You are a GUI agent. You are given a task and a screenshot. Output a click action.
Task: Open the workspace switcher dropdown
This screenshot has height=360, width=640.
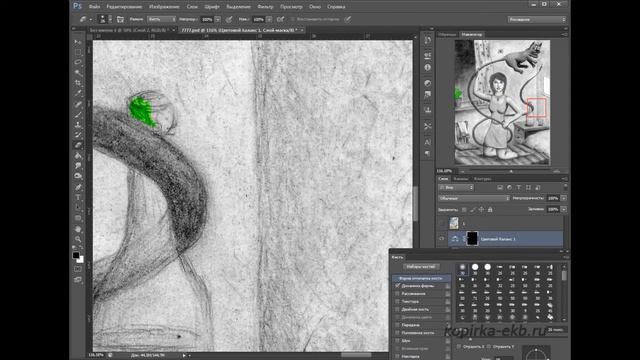(537, 19)
